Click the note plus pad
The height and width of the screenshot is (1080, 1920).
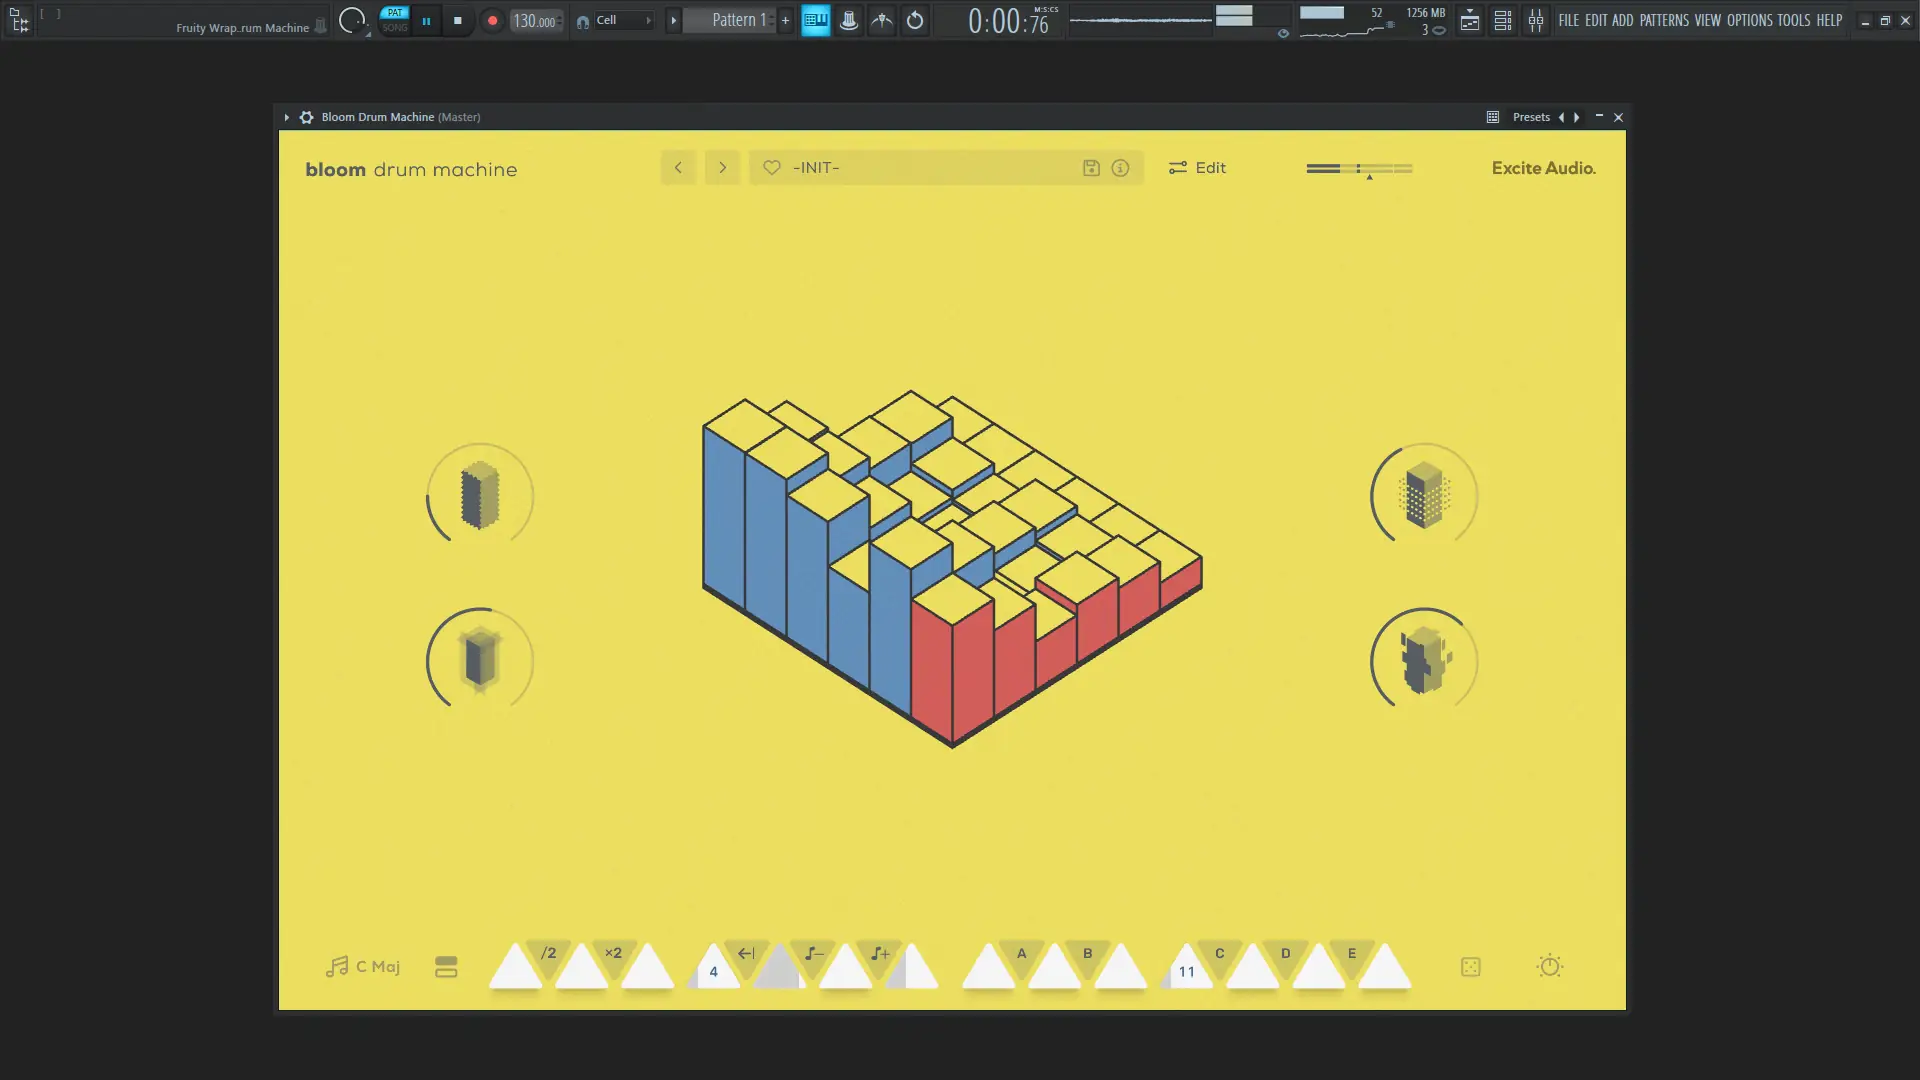pos(880,954)
